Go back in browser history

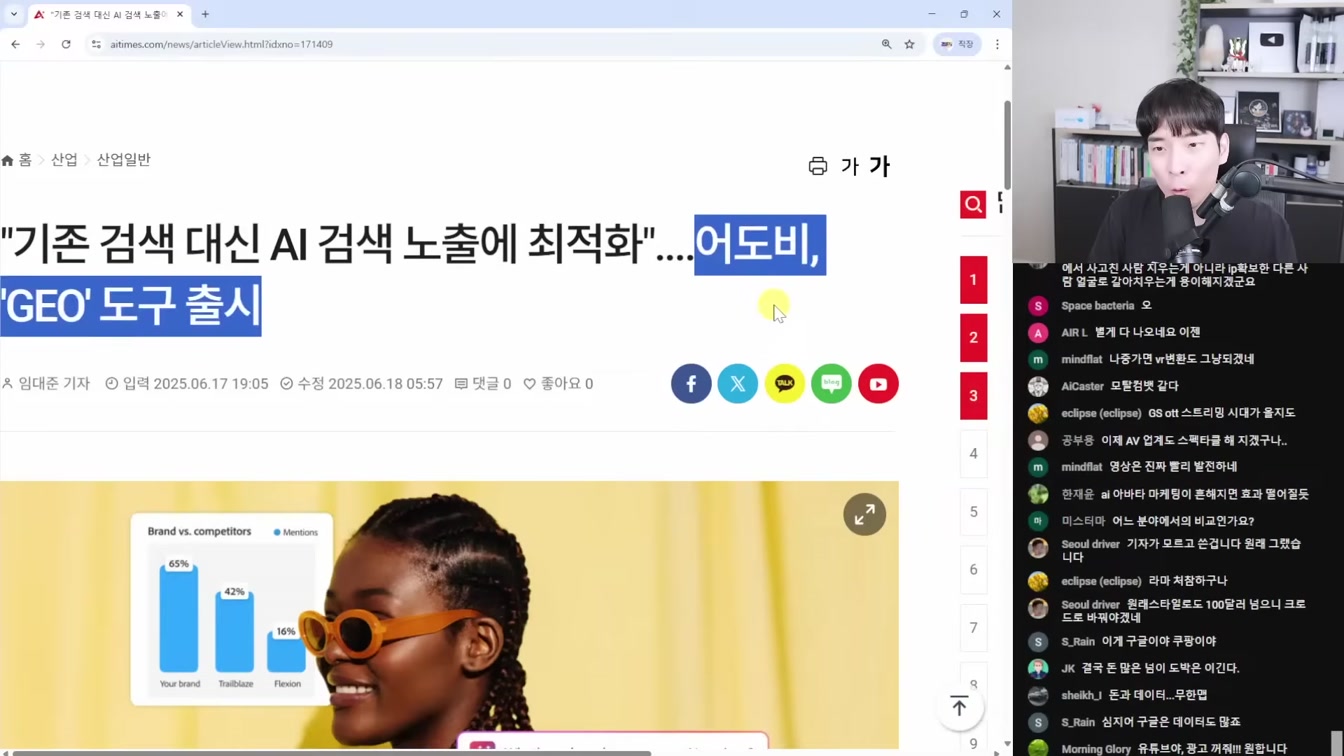(15, 44)
